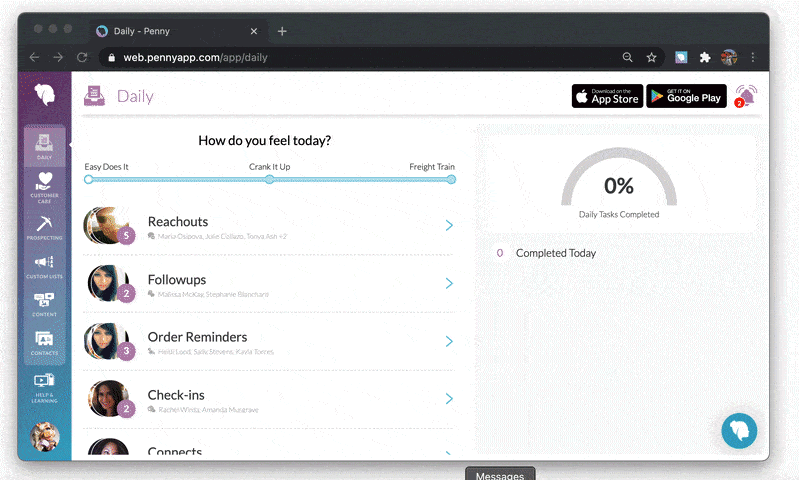Open the partially visible Connects heading
799x480 pixels.
[x=175, y=450]
